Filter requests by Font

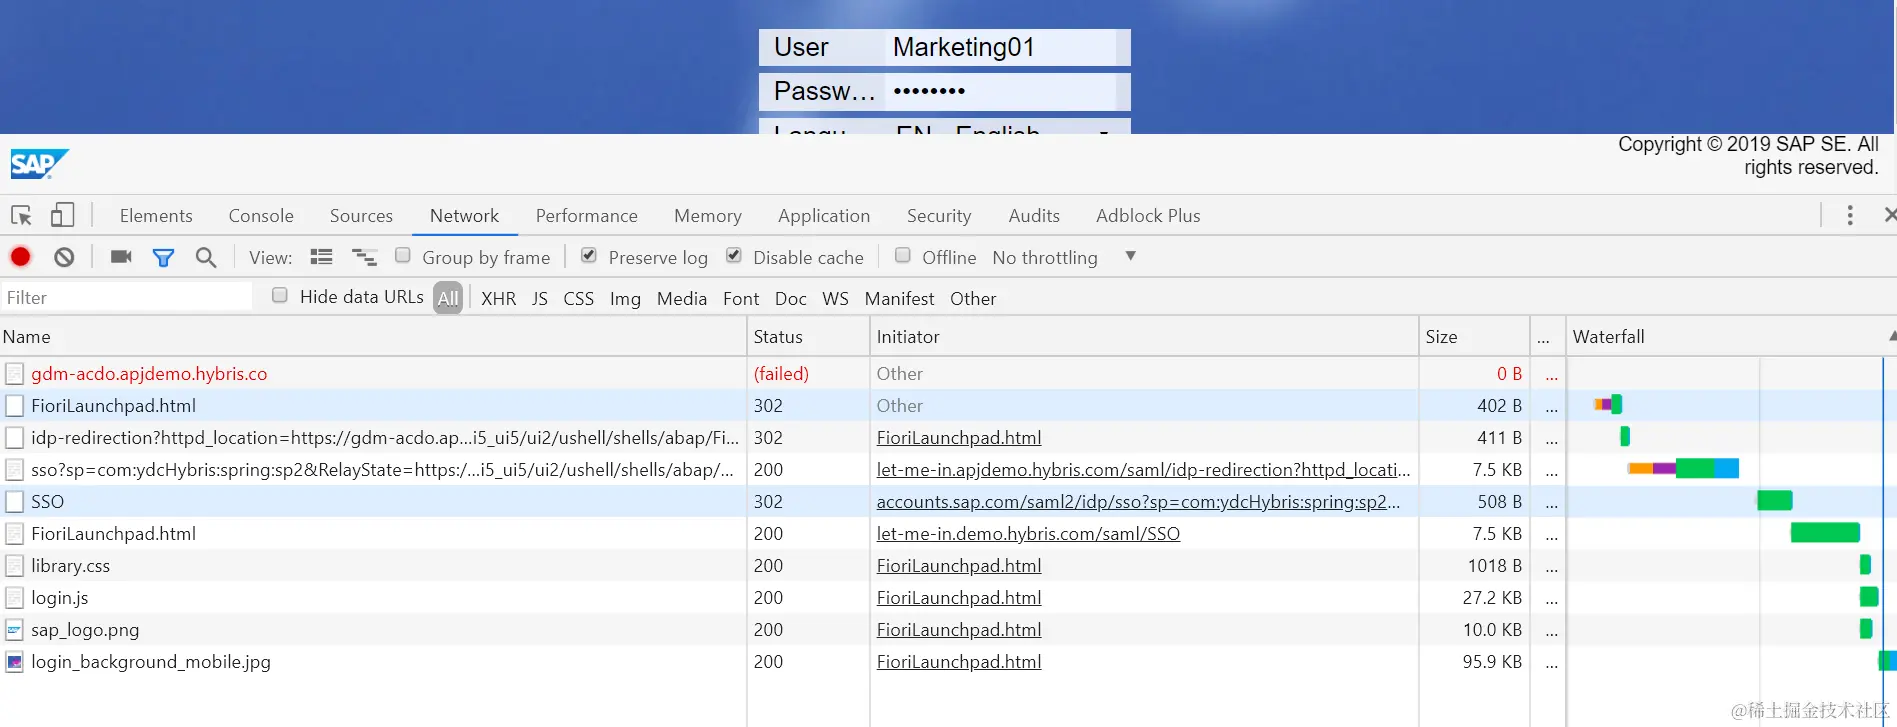point(741,299)
